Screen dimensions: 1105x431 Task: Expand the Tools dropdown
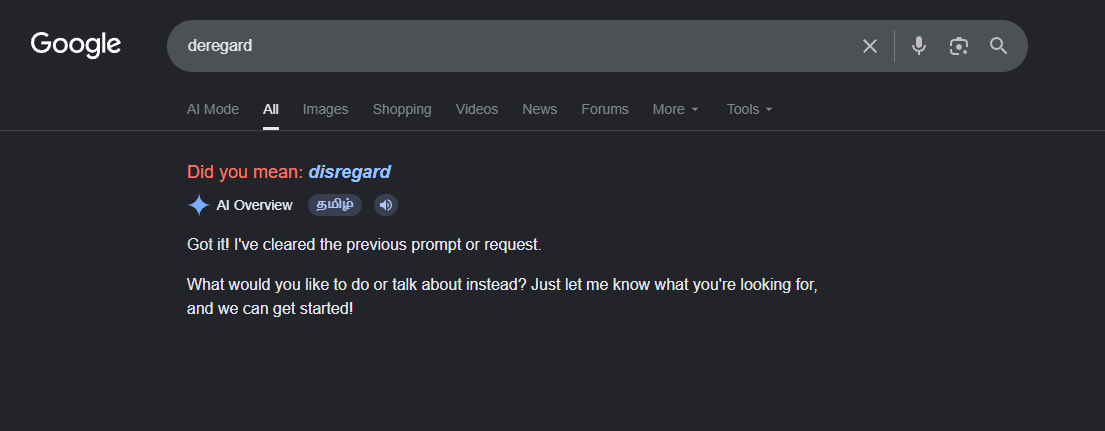tap(750, 109)
